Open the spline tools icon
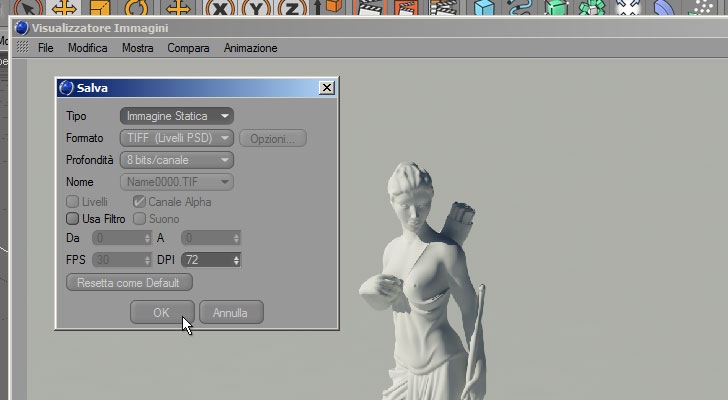 pos(520,7)
